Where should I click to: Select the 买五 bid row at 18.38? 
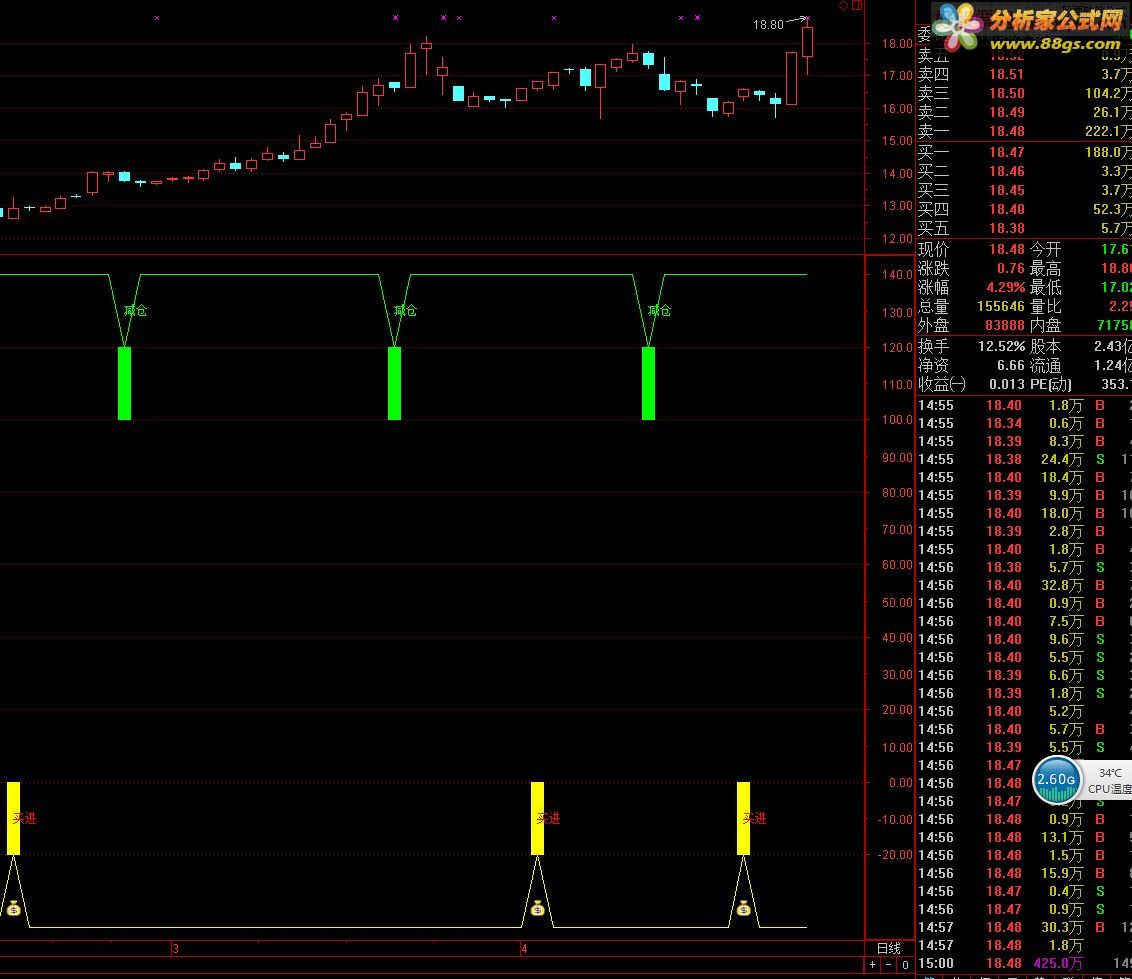click(1024, 228)
